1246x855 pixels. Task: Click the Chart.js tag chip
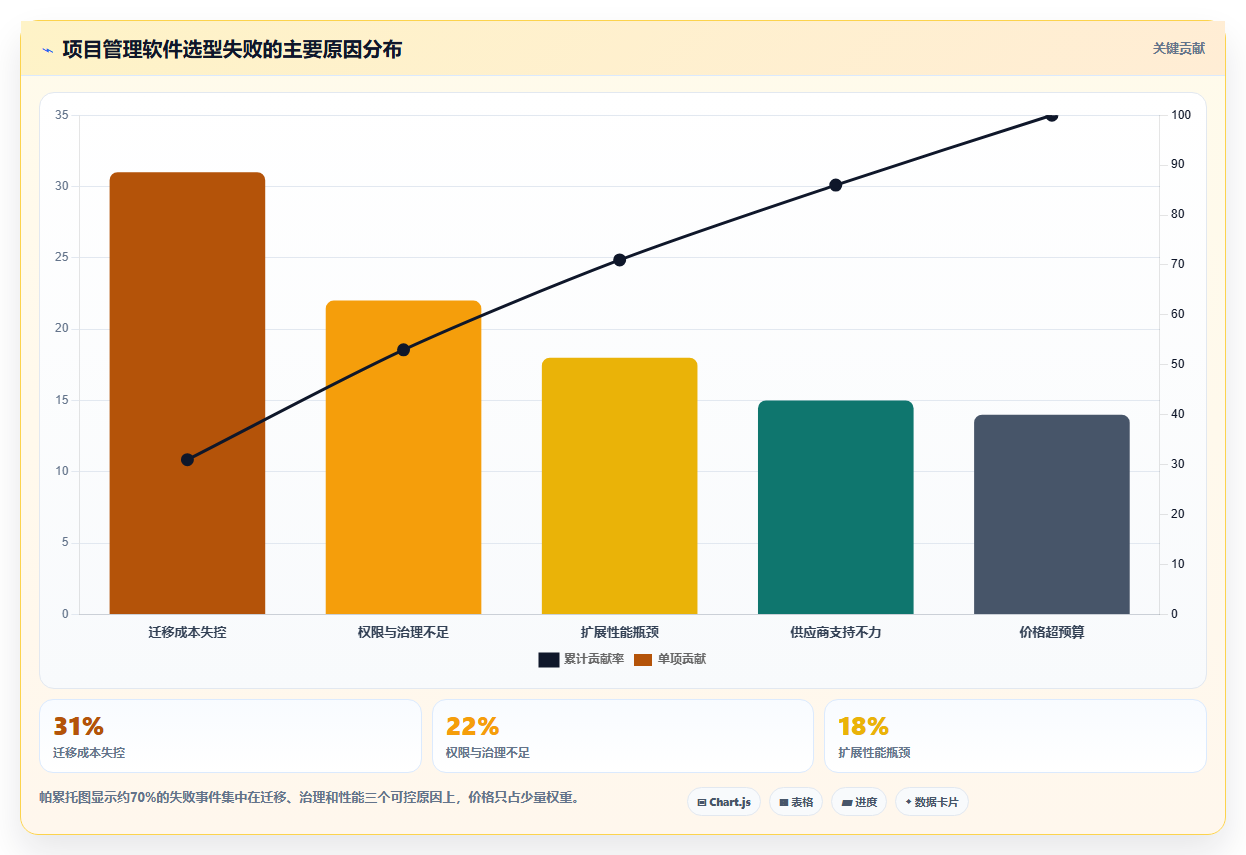tap(724, 802)
